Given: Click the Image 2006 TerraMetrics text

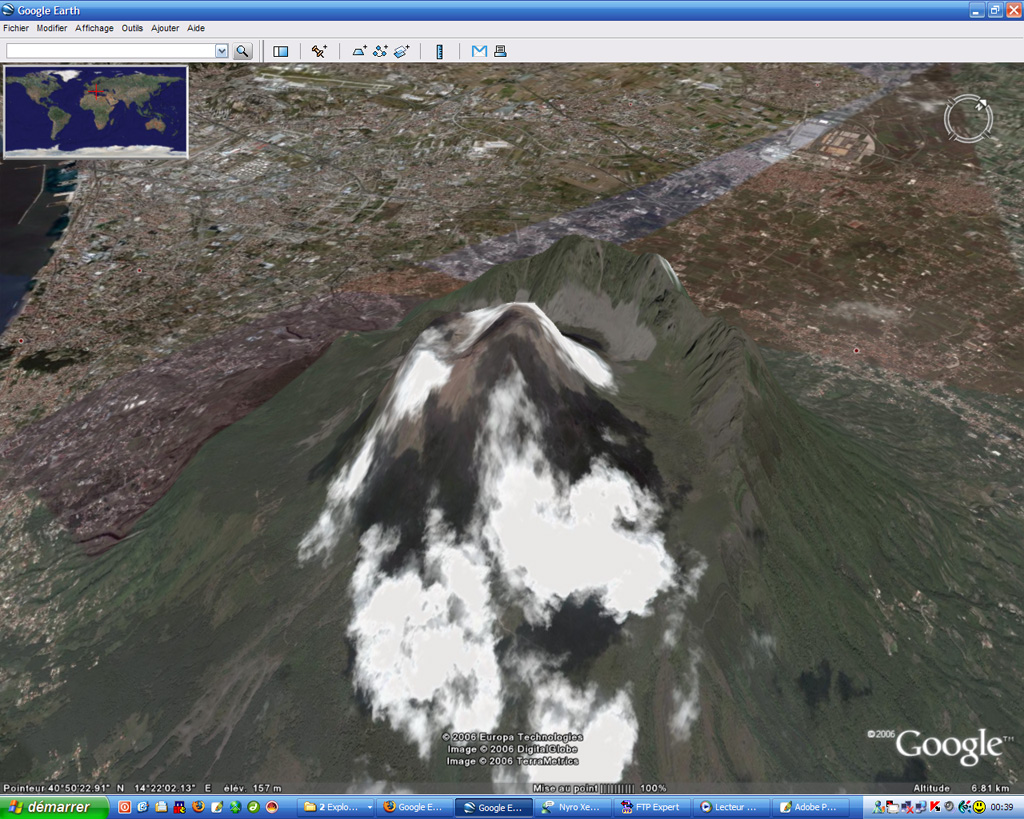Looking at the screenshot, I should click(x=512, y=761).
